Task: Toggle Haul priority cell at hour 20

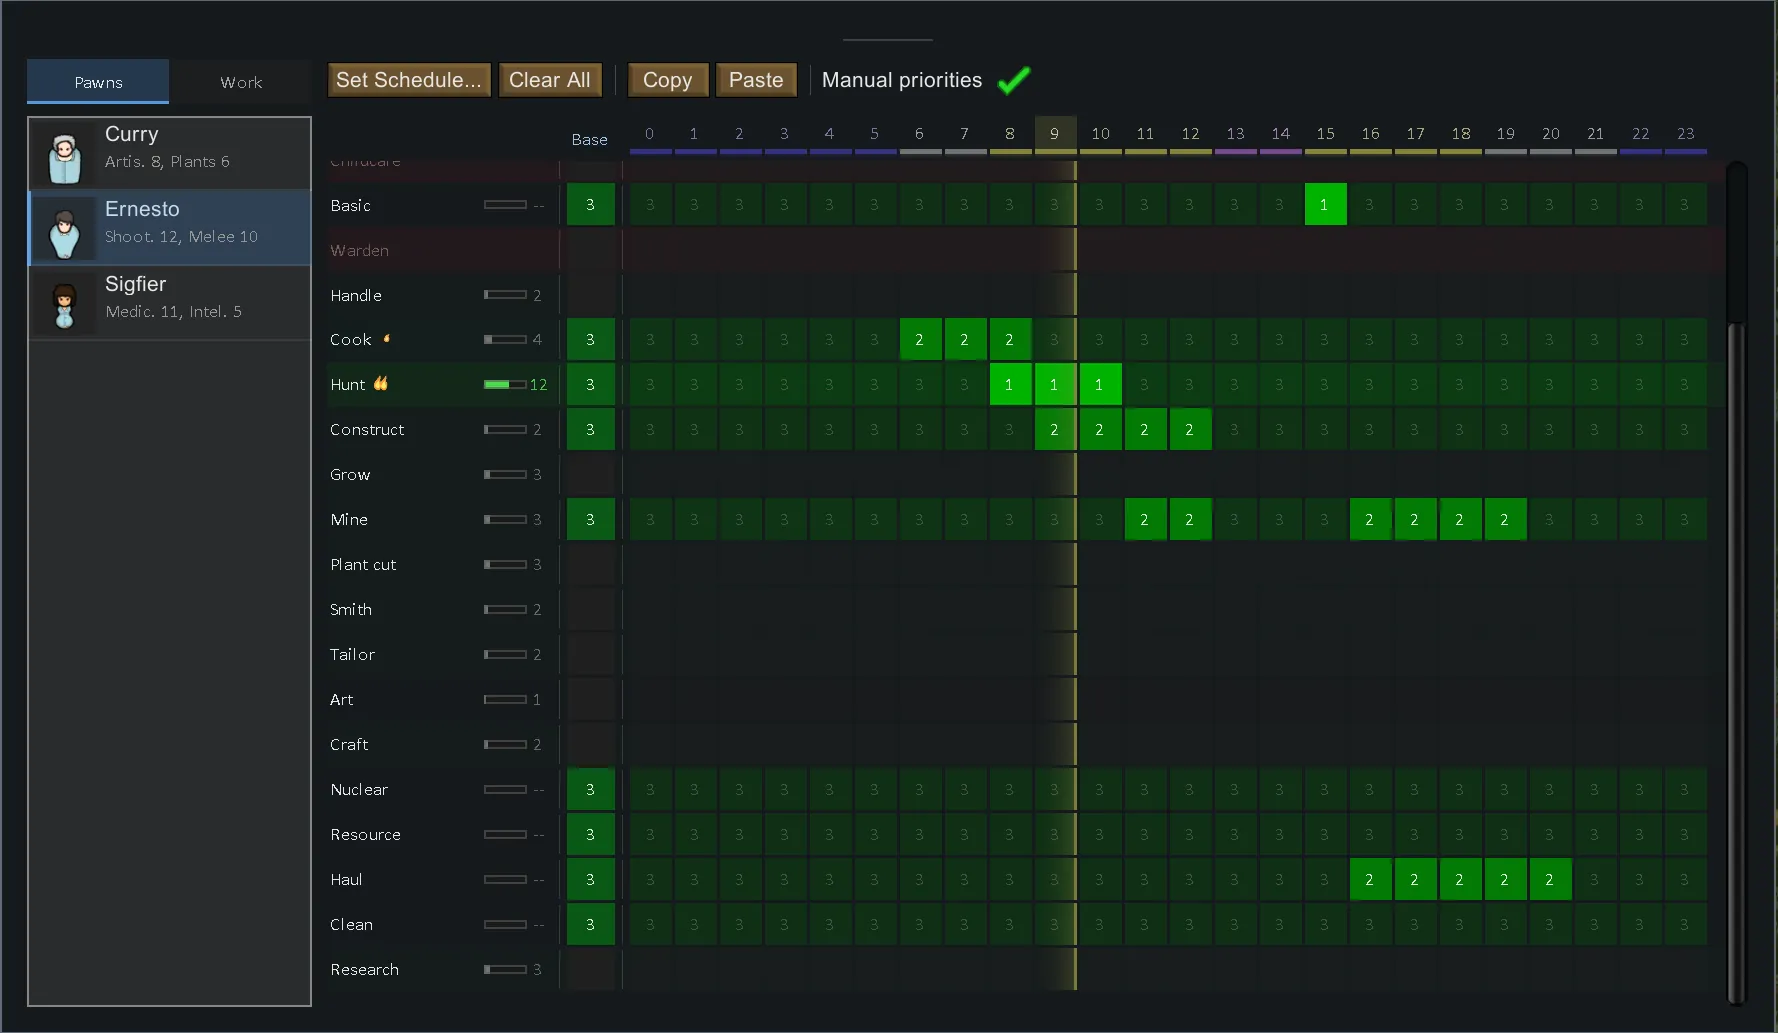Action: (x=1549, y=880)
